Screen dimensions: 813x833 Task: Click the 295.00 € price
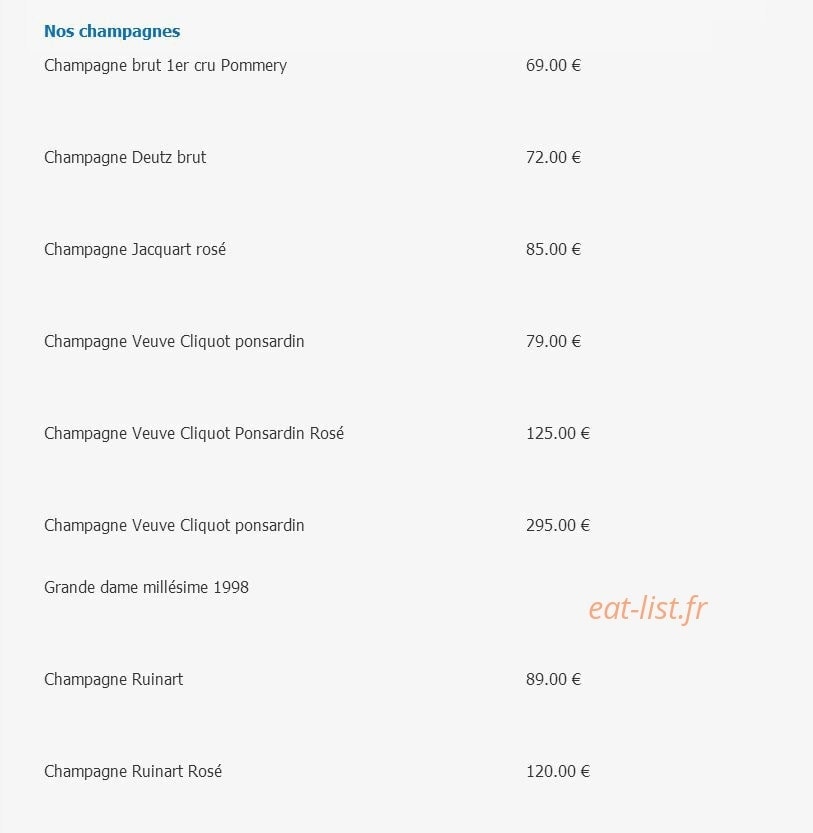(558, 525)
